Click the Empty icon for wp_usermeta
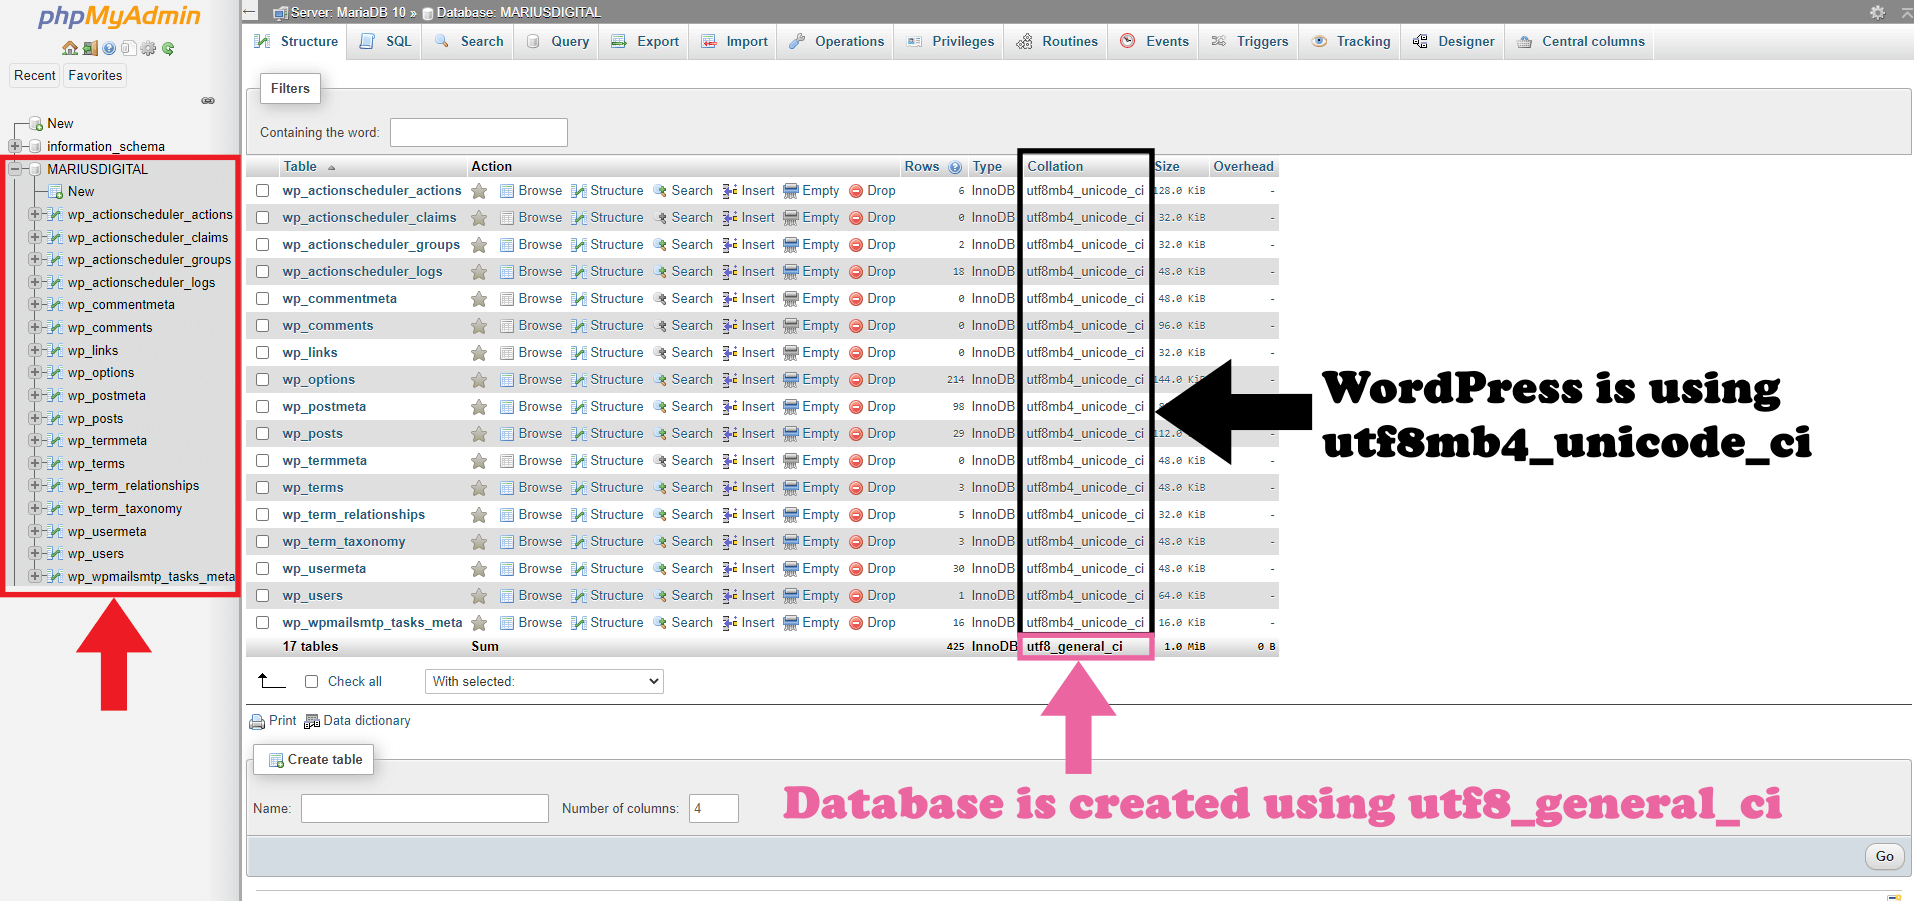Viewport: 1914px width, 901px height. point(791,569)
